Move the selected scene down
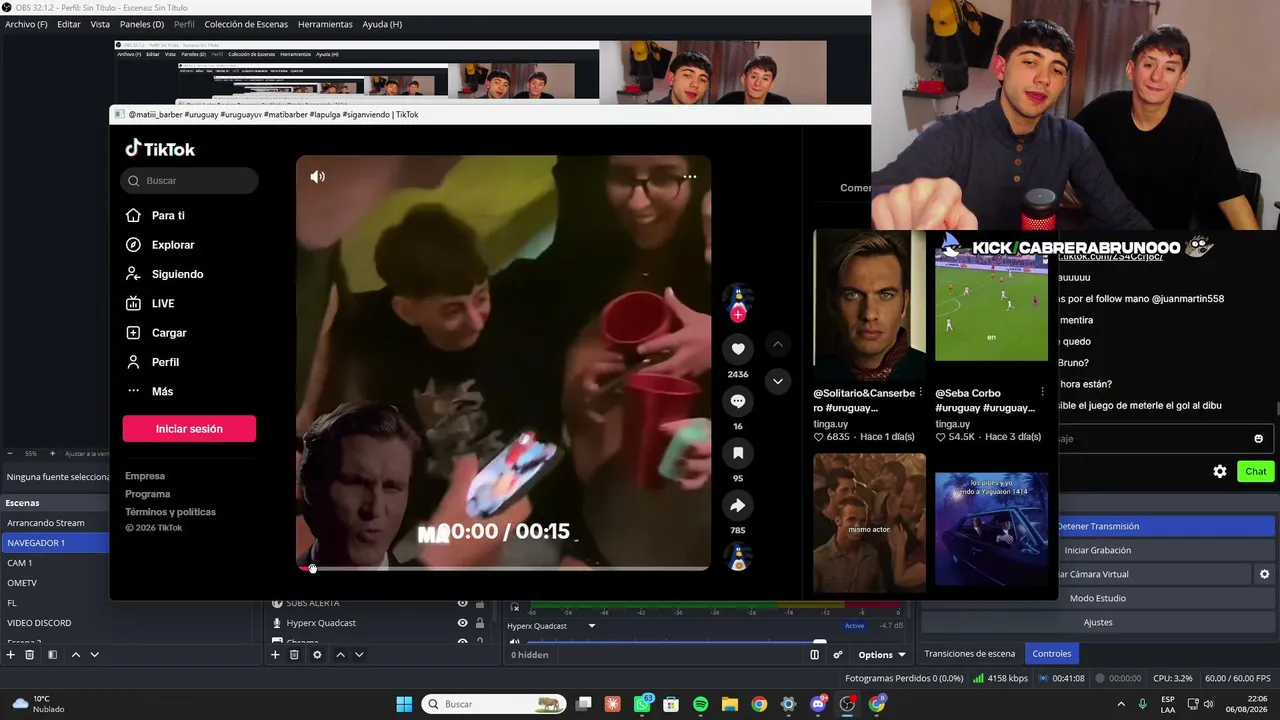 [94, 655]
